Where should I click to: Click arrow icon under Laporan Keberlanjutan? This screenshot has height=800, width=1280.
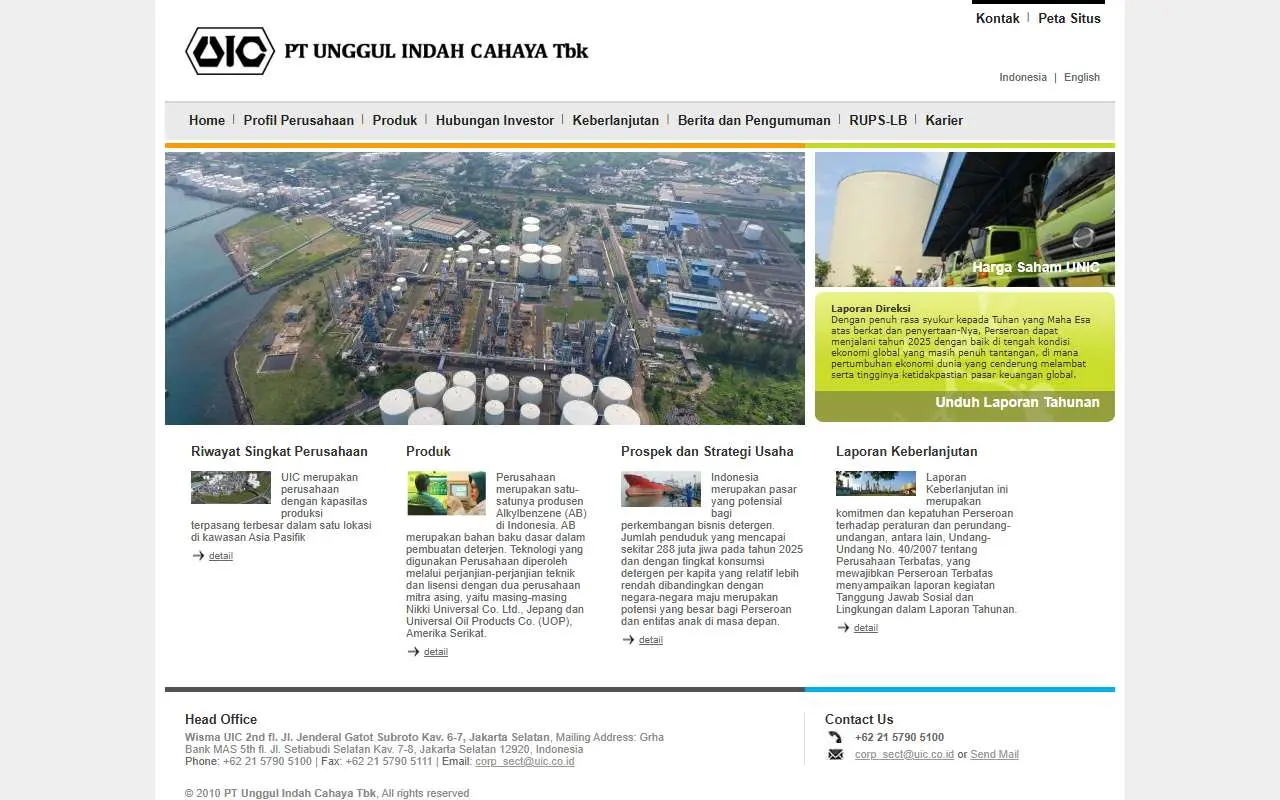pyautogui.click(x=843, y=628)
